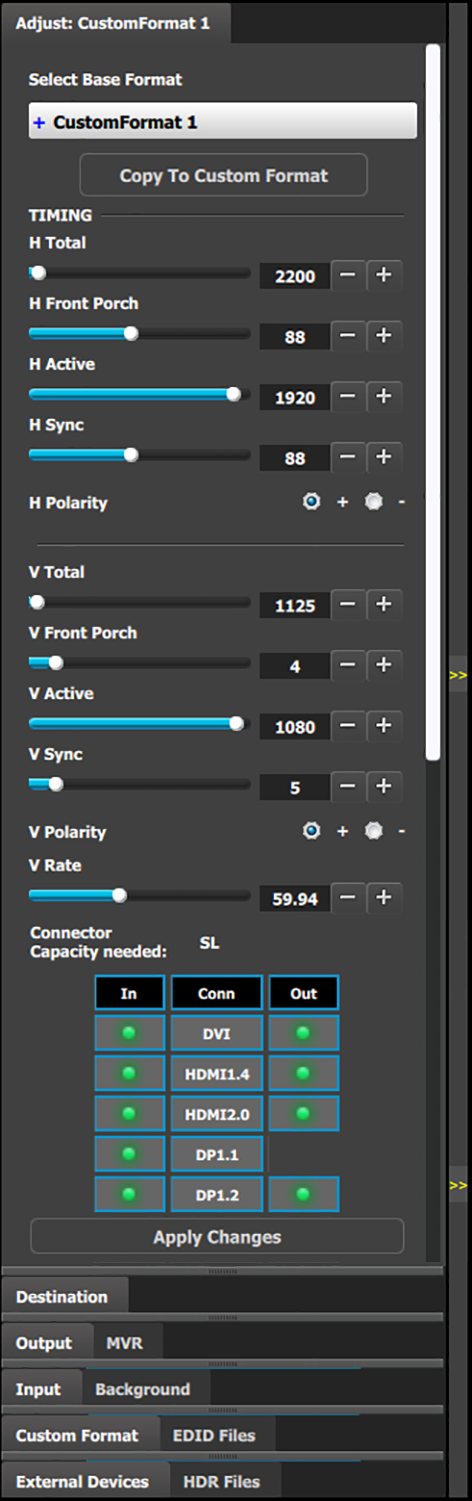
Task: Click the DP1.1 input green indicator
Action: (x=129, y=1153)
